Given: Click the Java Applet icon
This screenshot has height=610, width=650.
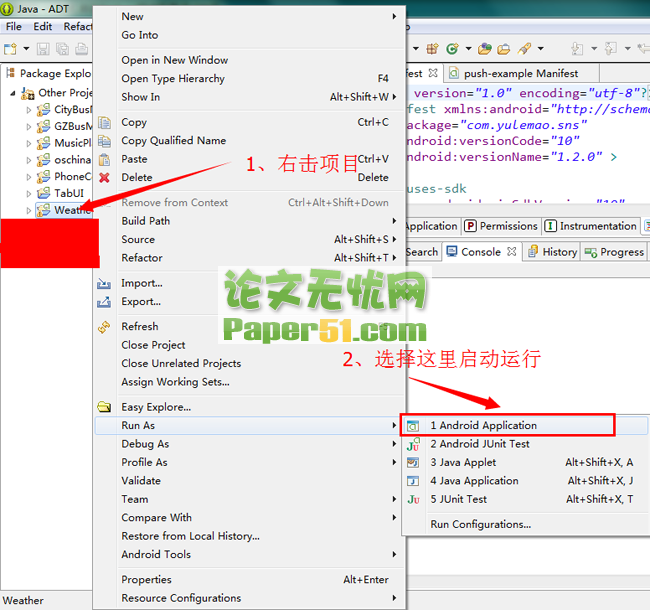Looking at the screenshot, I should tap(413, 462).
